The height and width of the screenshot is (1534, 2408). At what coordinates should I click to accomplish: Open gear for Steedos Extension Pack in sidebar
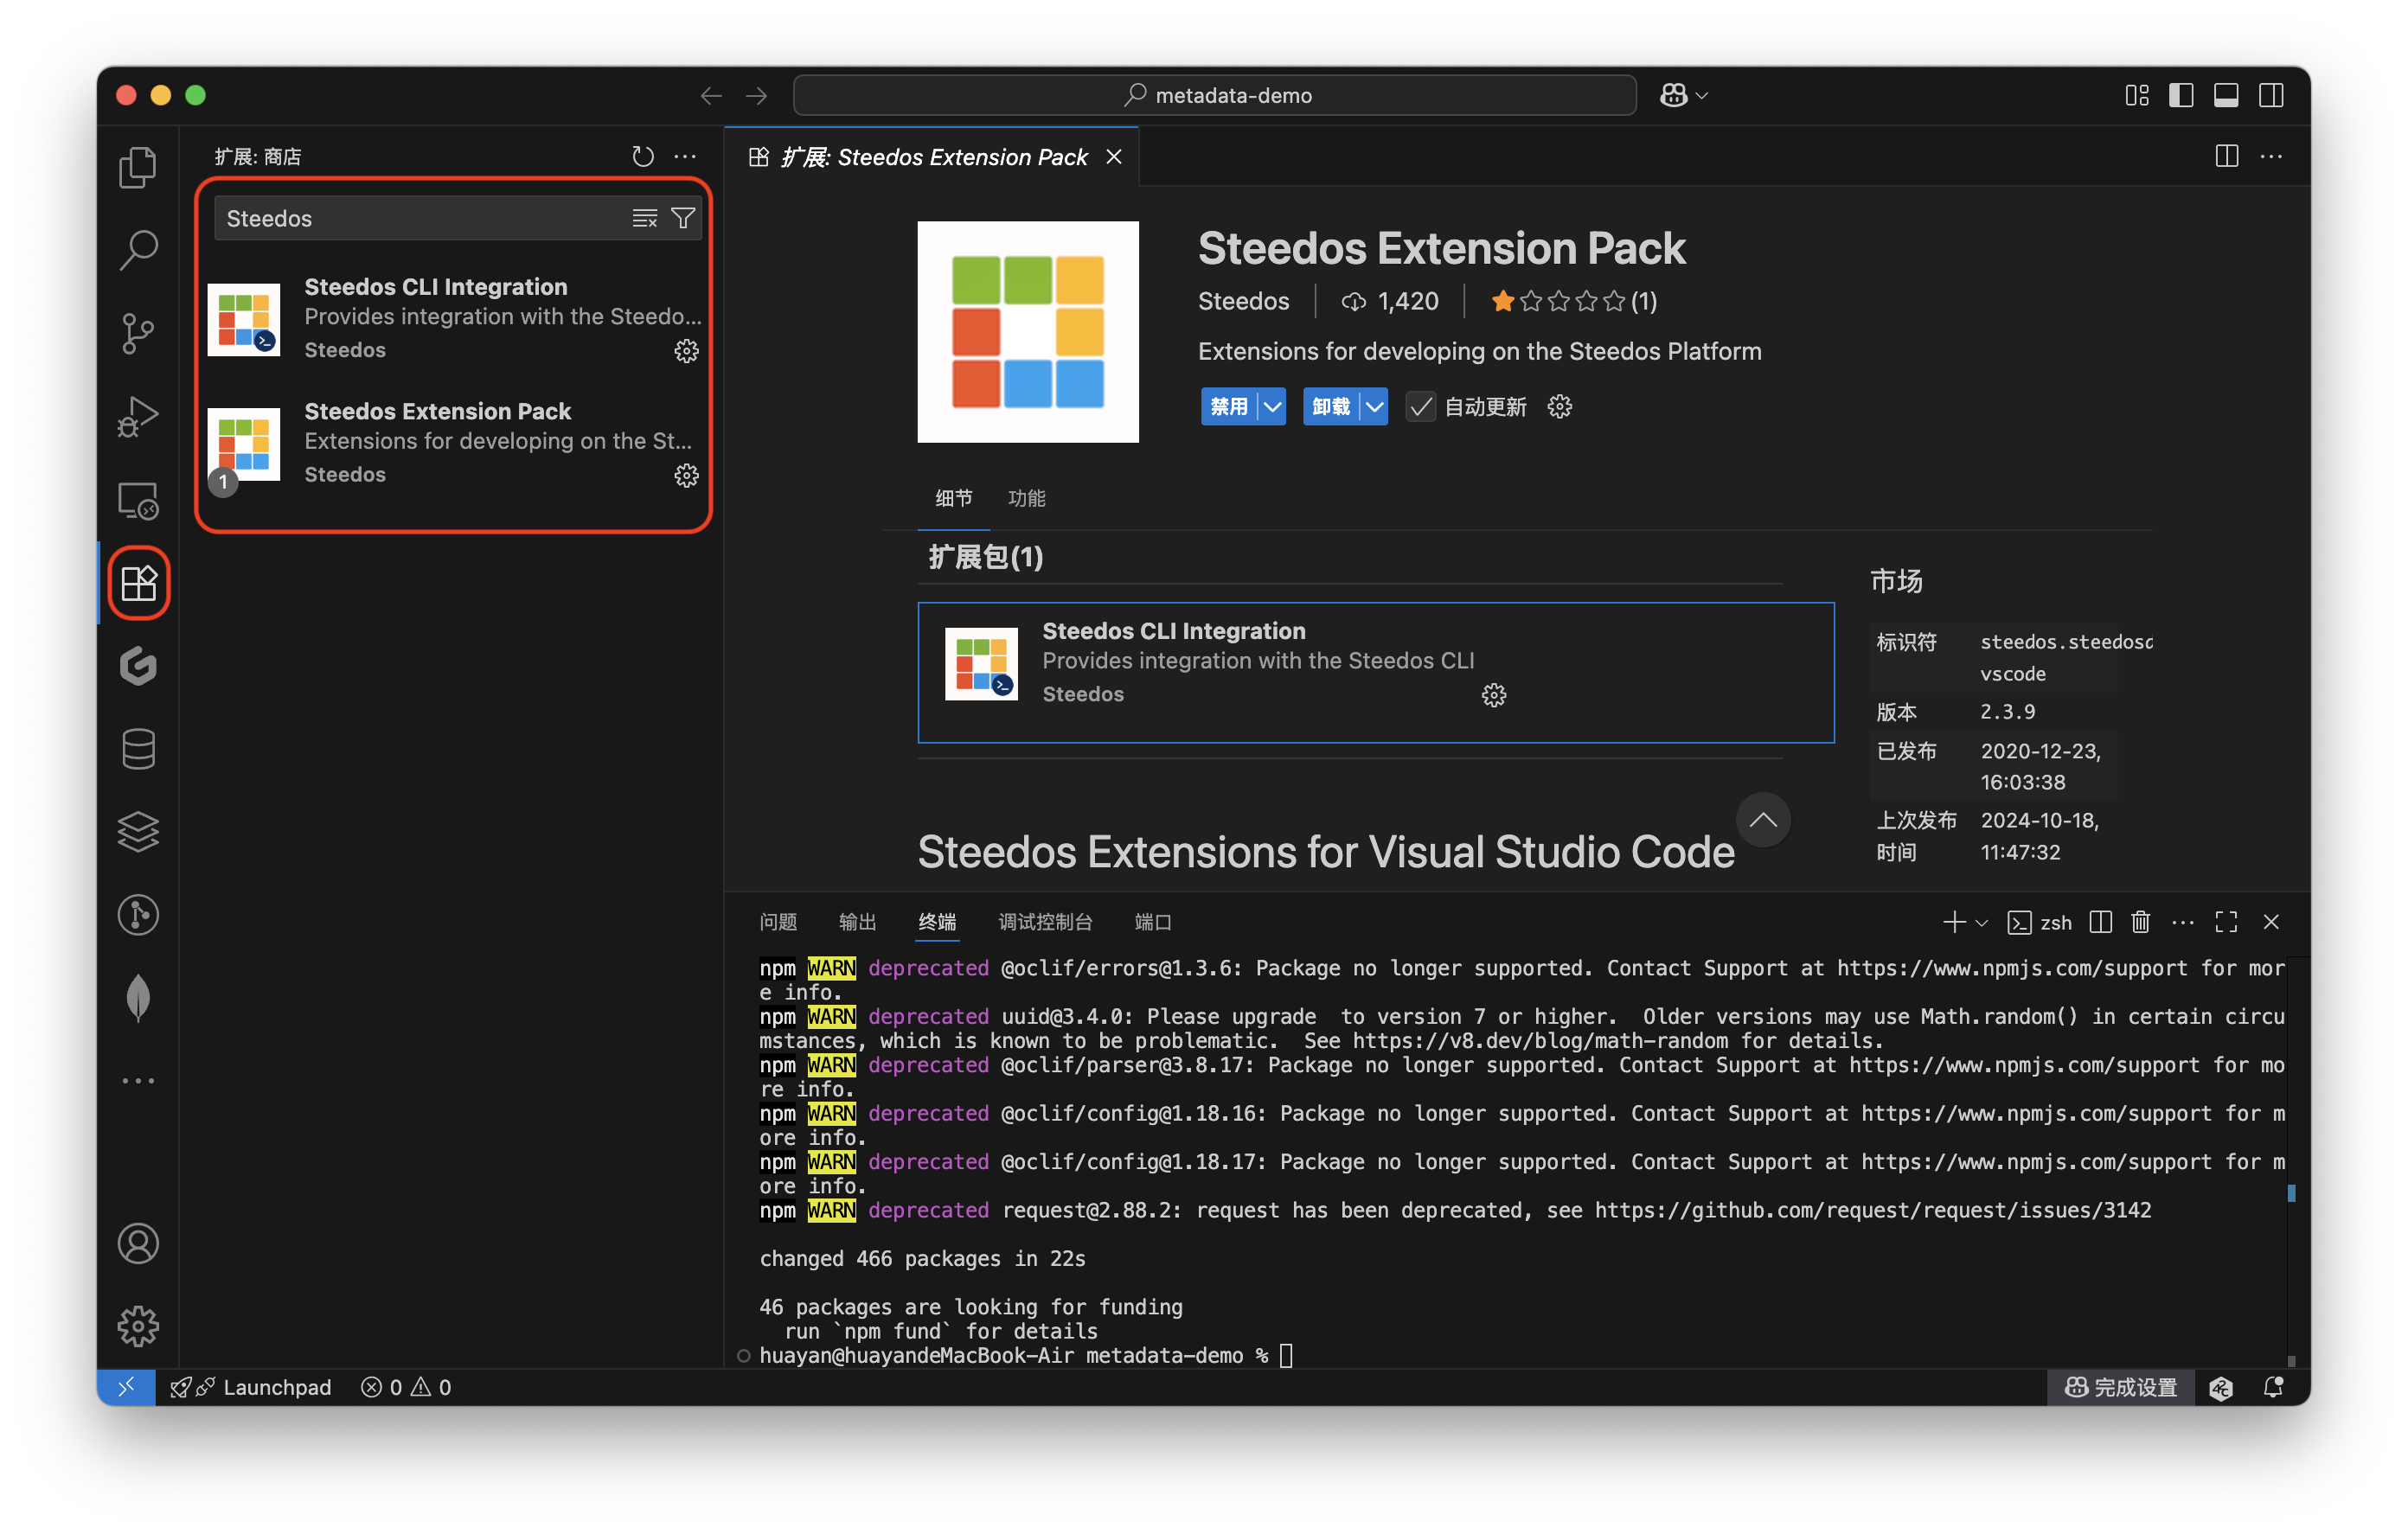(x=686, y=475)
